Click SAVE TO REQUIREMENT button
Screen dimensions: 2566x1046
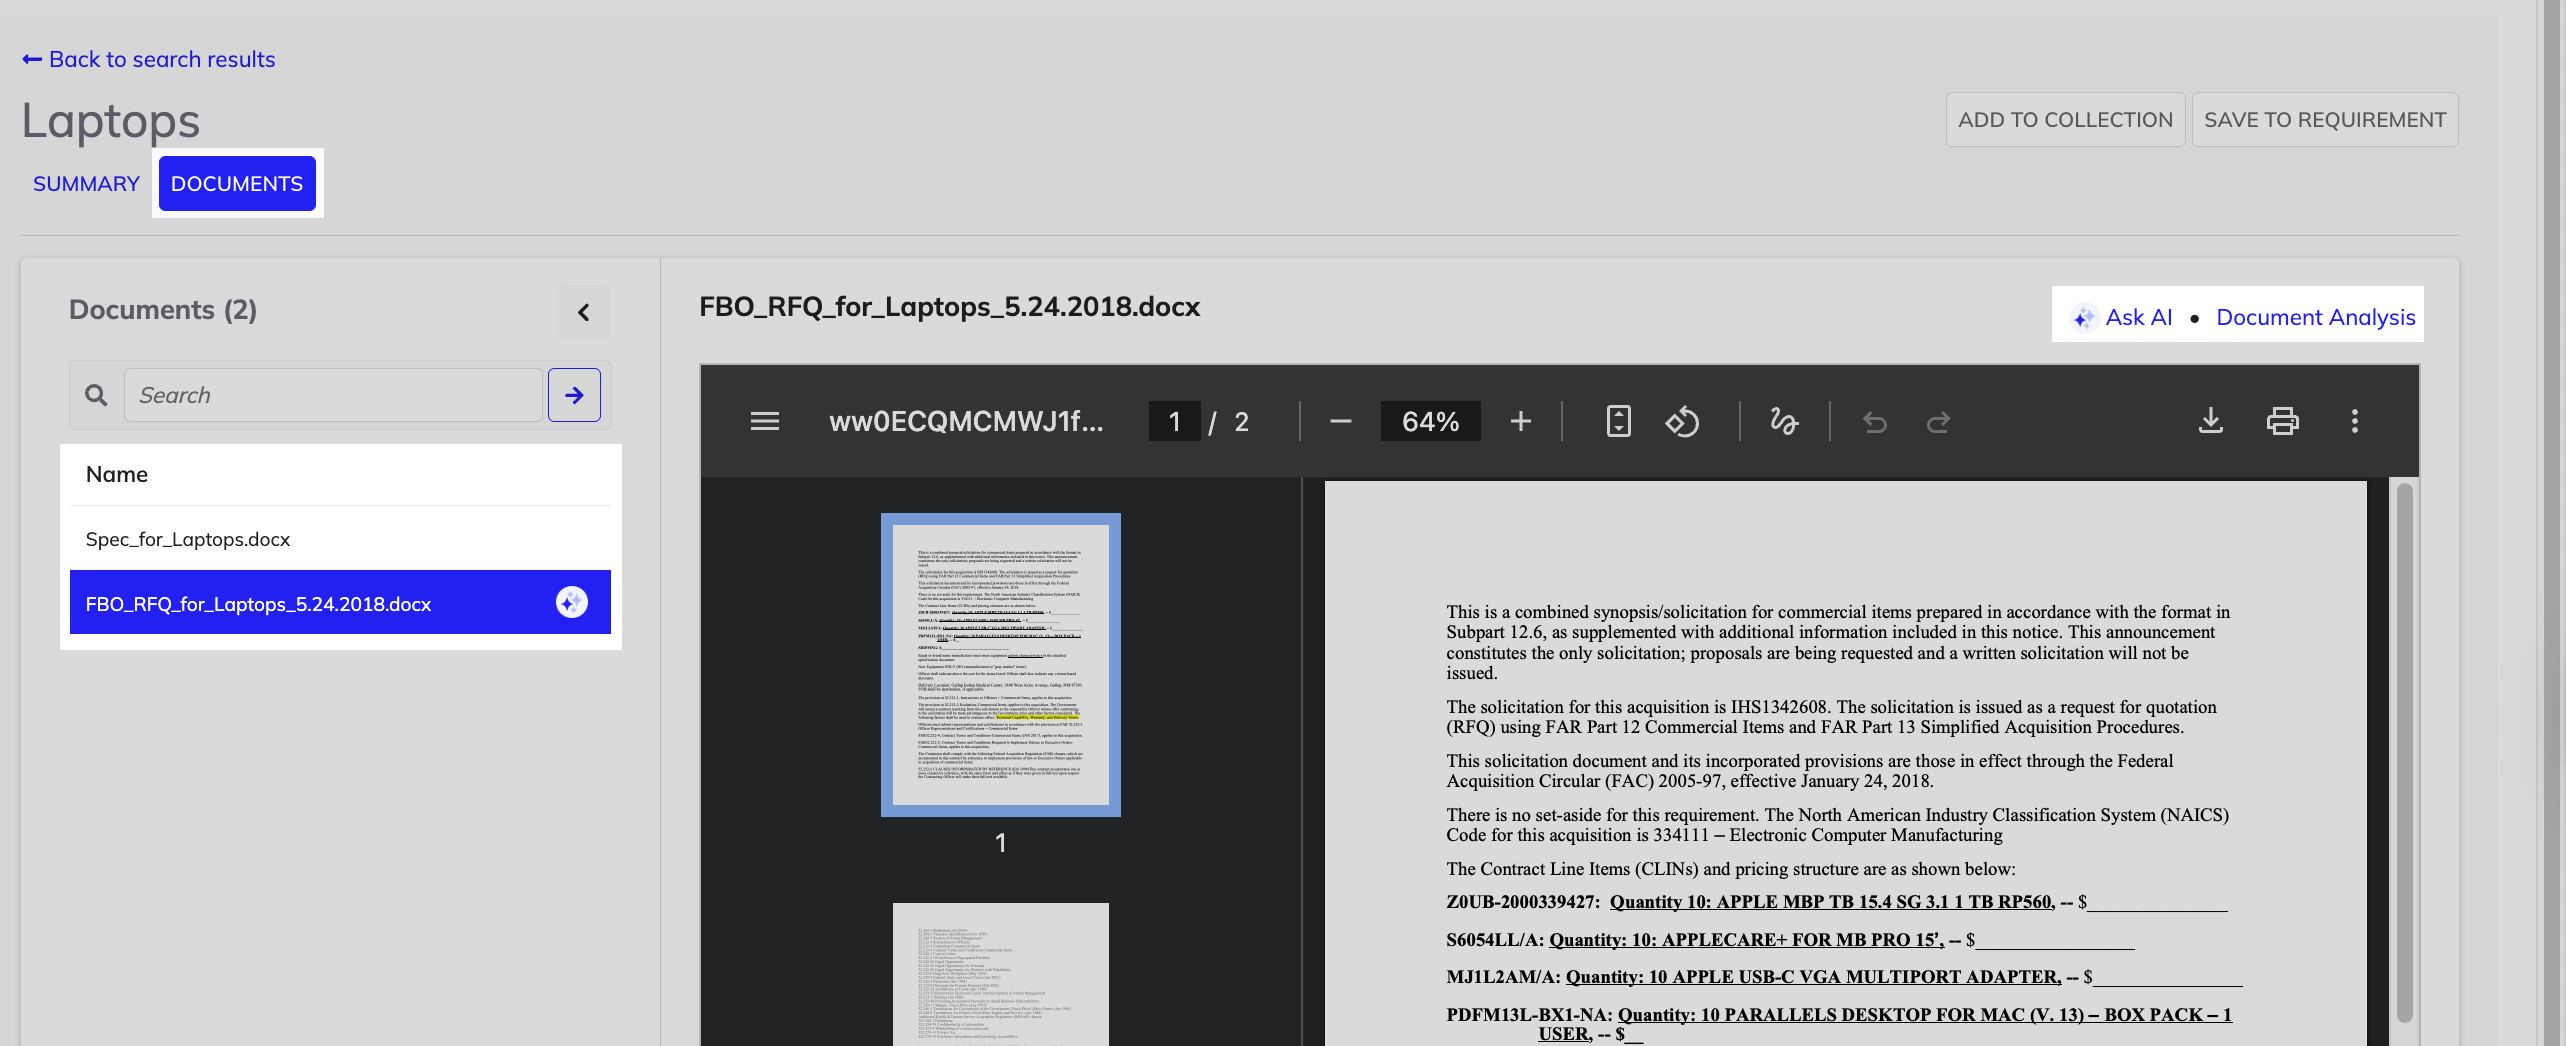point(2325,120)
